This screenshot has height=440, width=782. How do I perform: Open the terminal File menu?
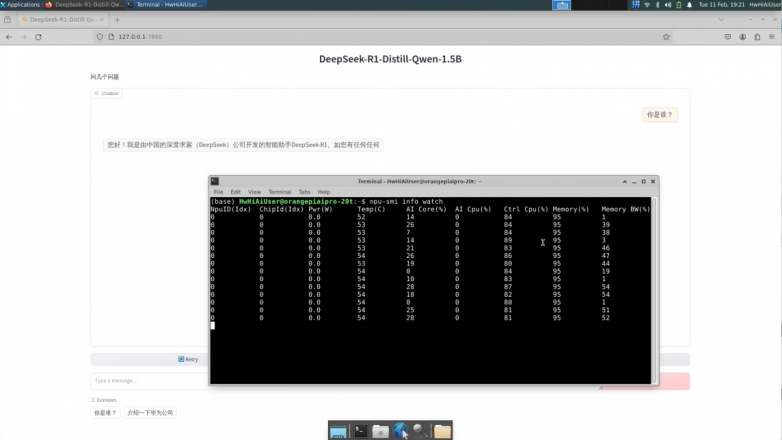(218, 192)
